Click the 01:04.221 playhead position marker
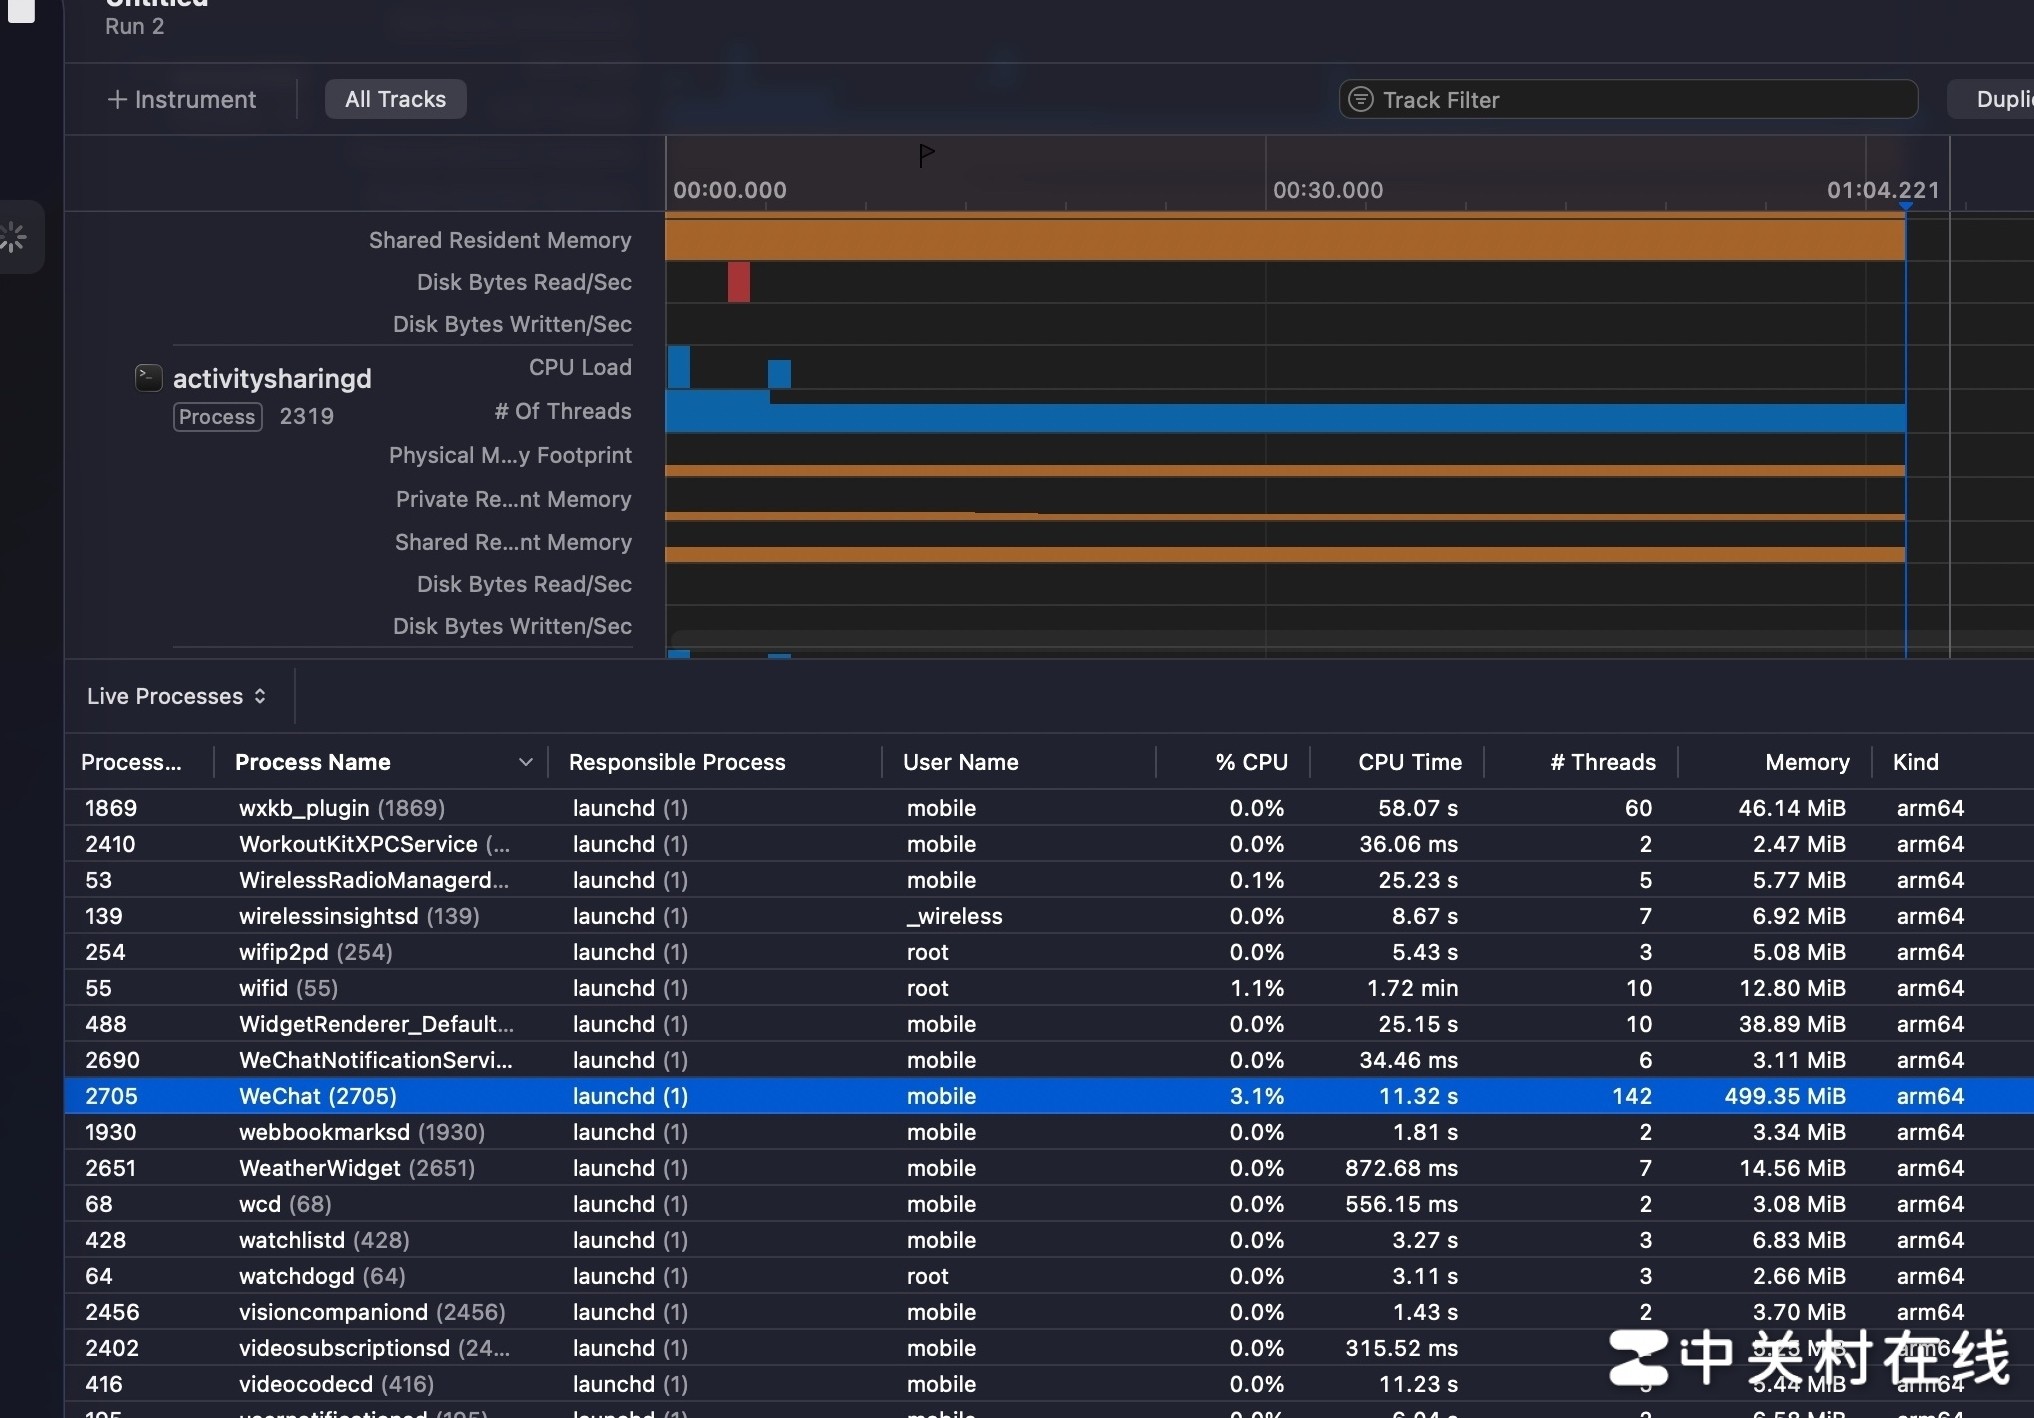This screenshot has height=1418, width=2034. (1906, 206)
